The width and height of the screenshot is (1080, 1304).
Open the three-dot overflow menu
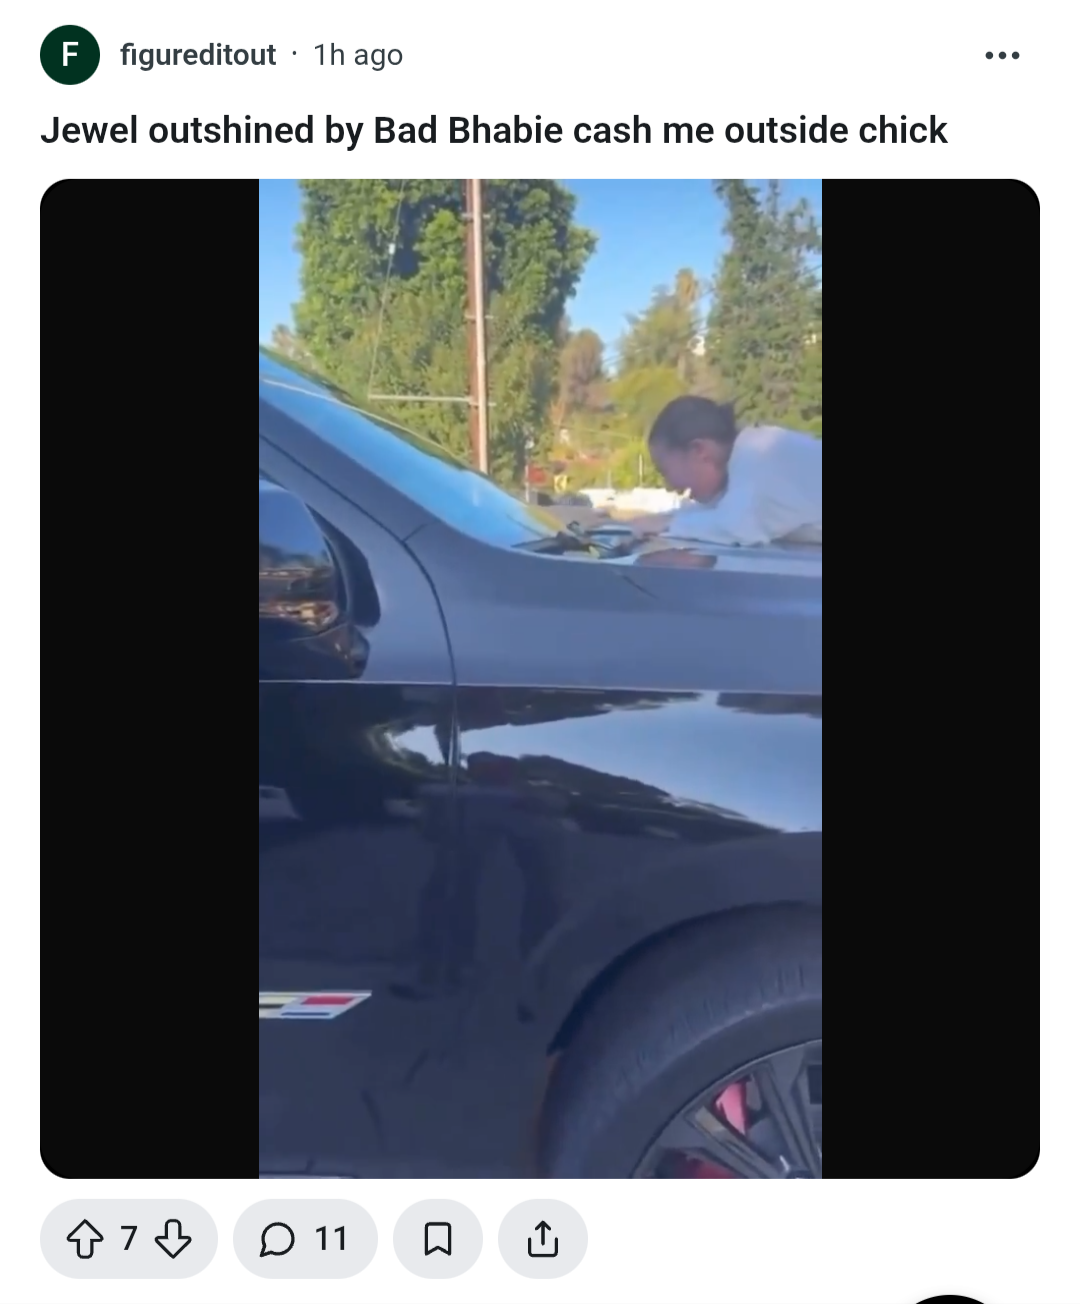(1002, 55)
